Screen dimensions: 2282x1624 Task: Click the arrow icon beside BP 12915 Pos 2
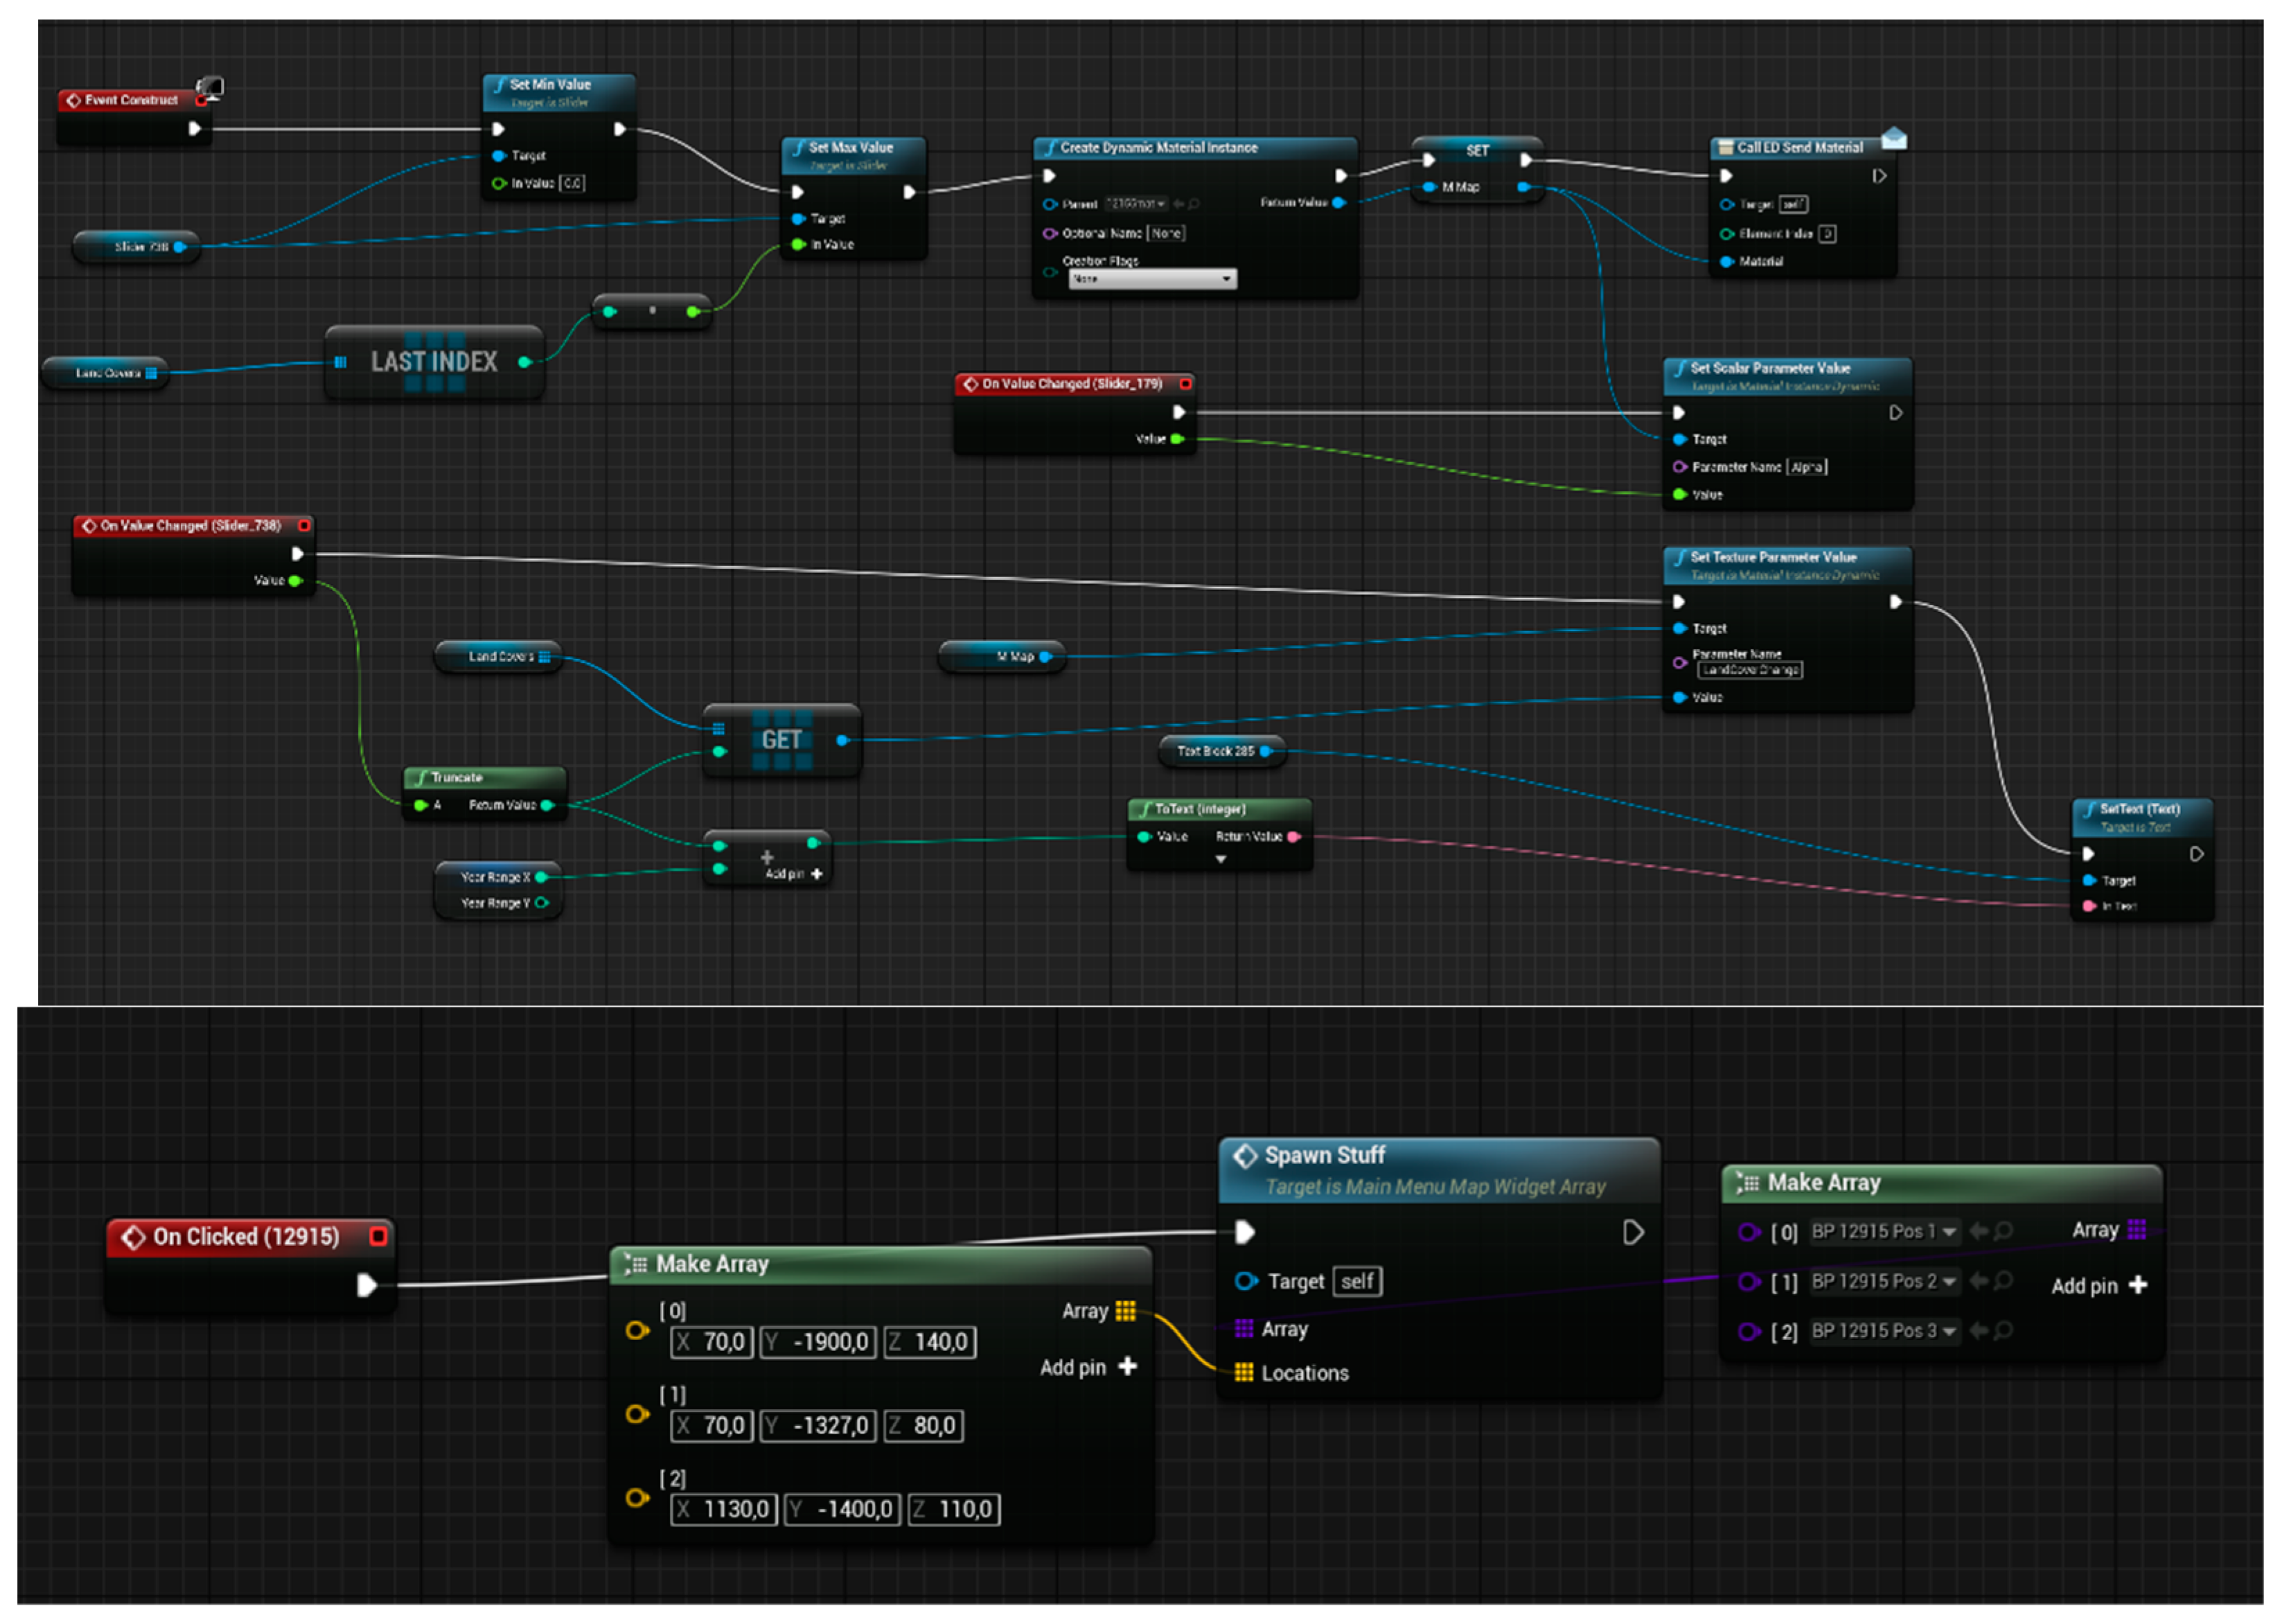pyautogui.click(x=1978, y=1281)
